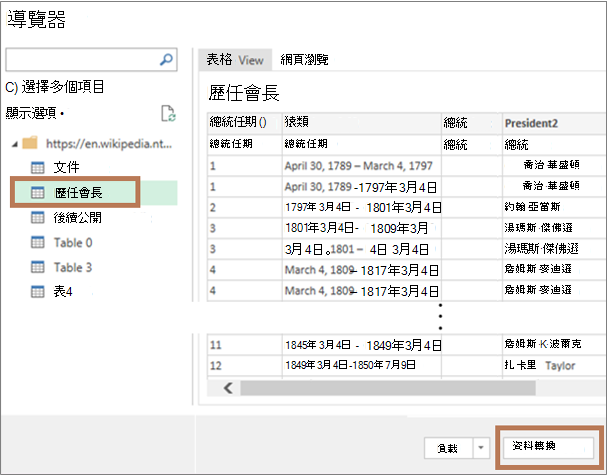Viewport: 607px width, 475px height.
Task: Click the wikipedia folder icon
Action: (x=30, y=143)
